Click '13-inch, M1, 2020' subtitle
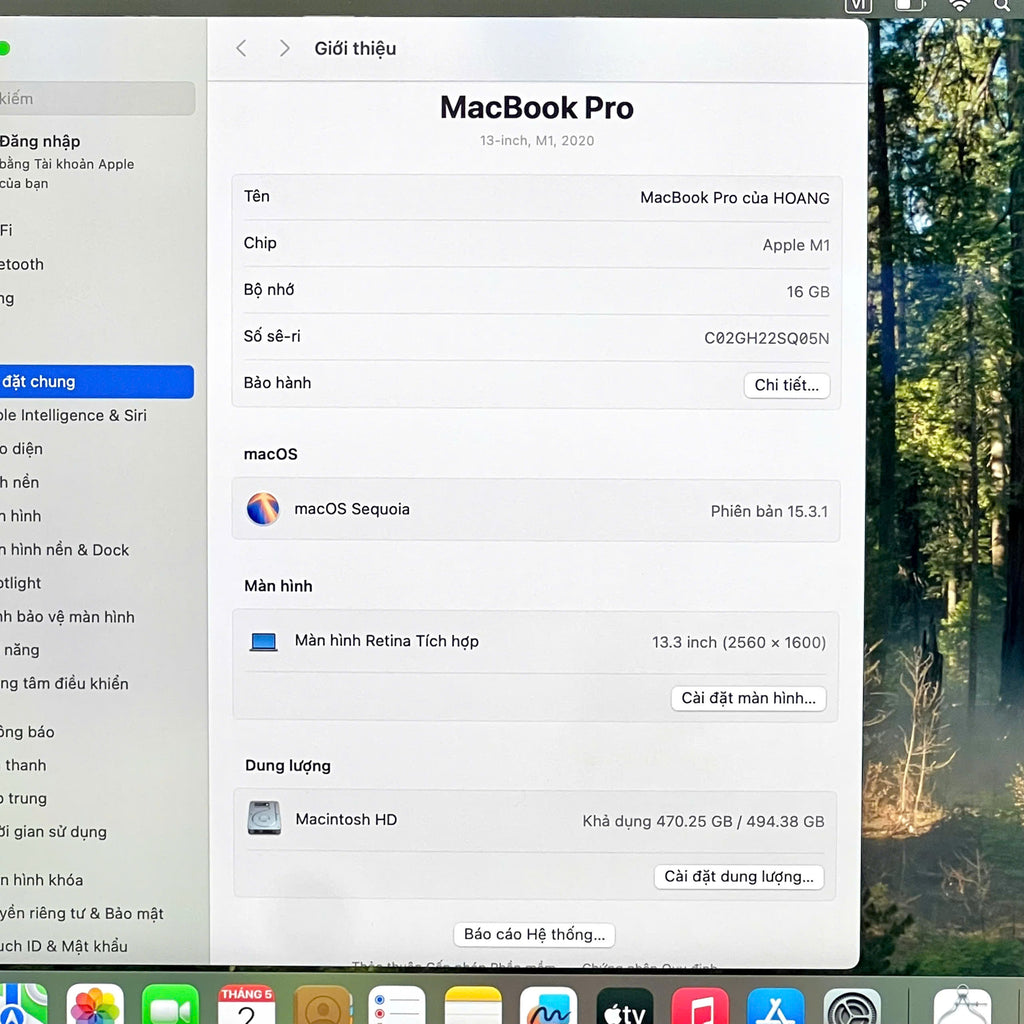 click(x=537, y=140)
